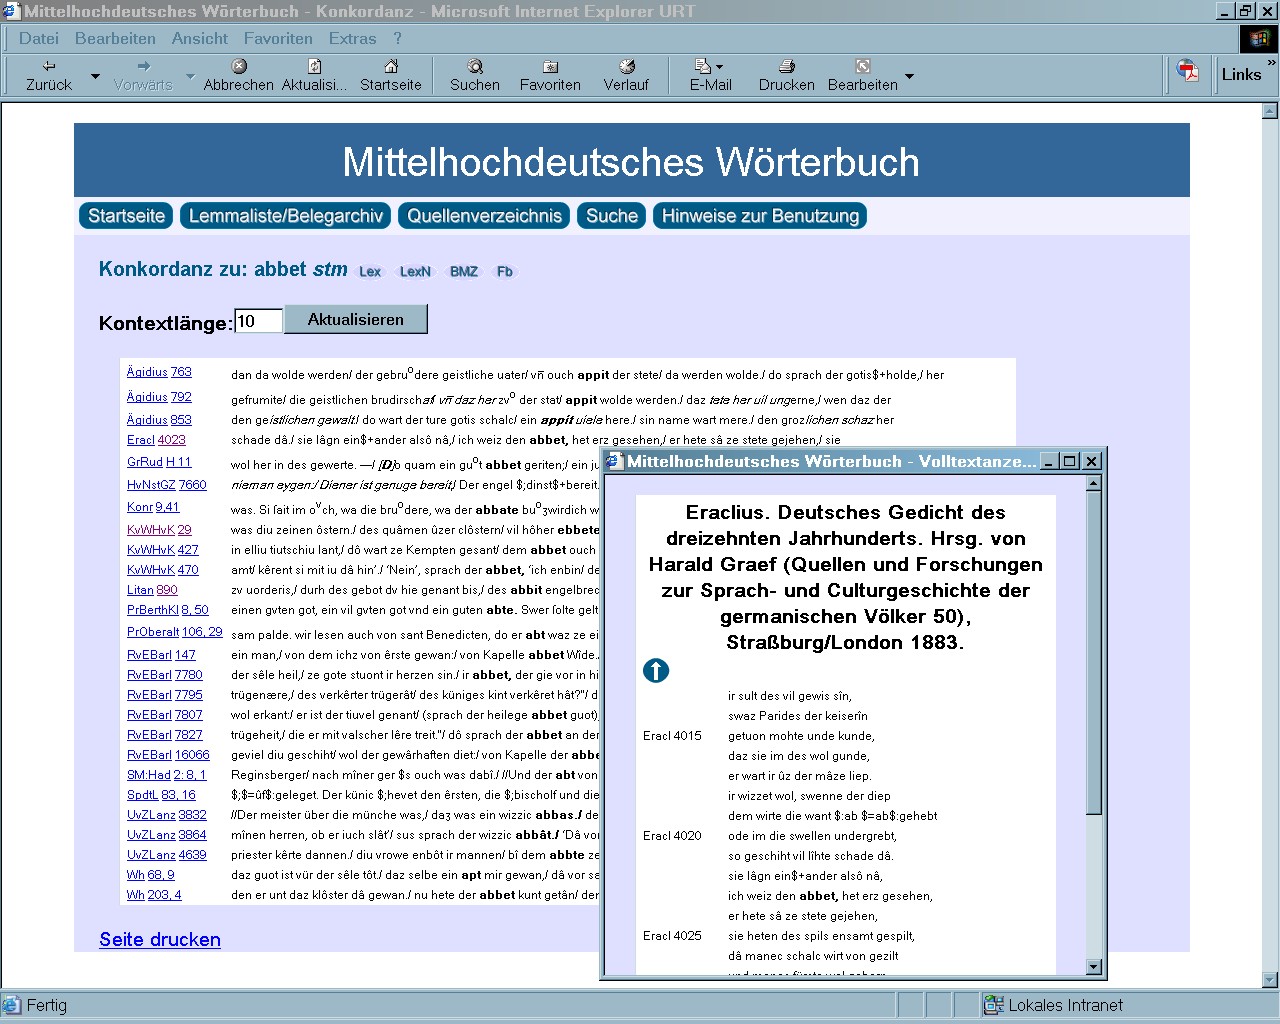Click the Bearbeiten edit toolbar icon
The width and height of the screenshot is (1280, 1024).
point(863,66)
